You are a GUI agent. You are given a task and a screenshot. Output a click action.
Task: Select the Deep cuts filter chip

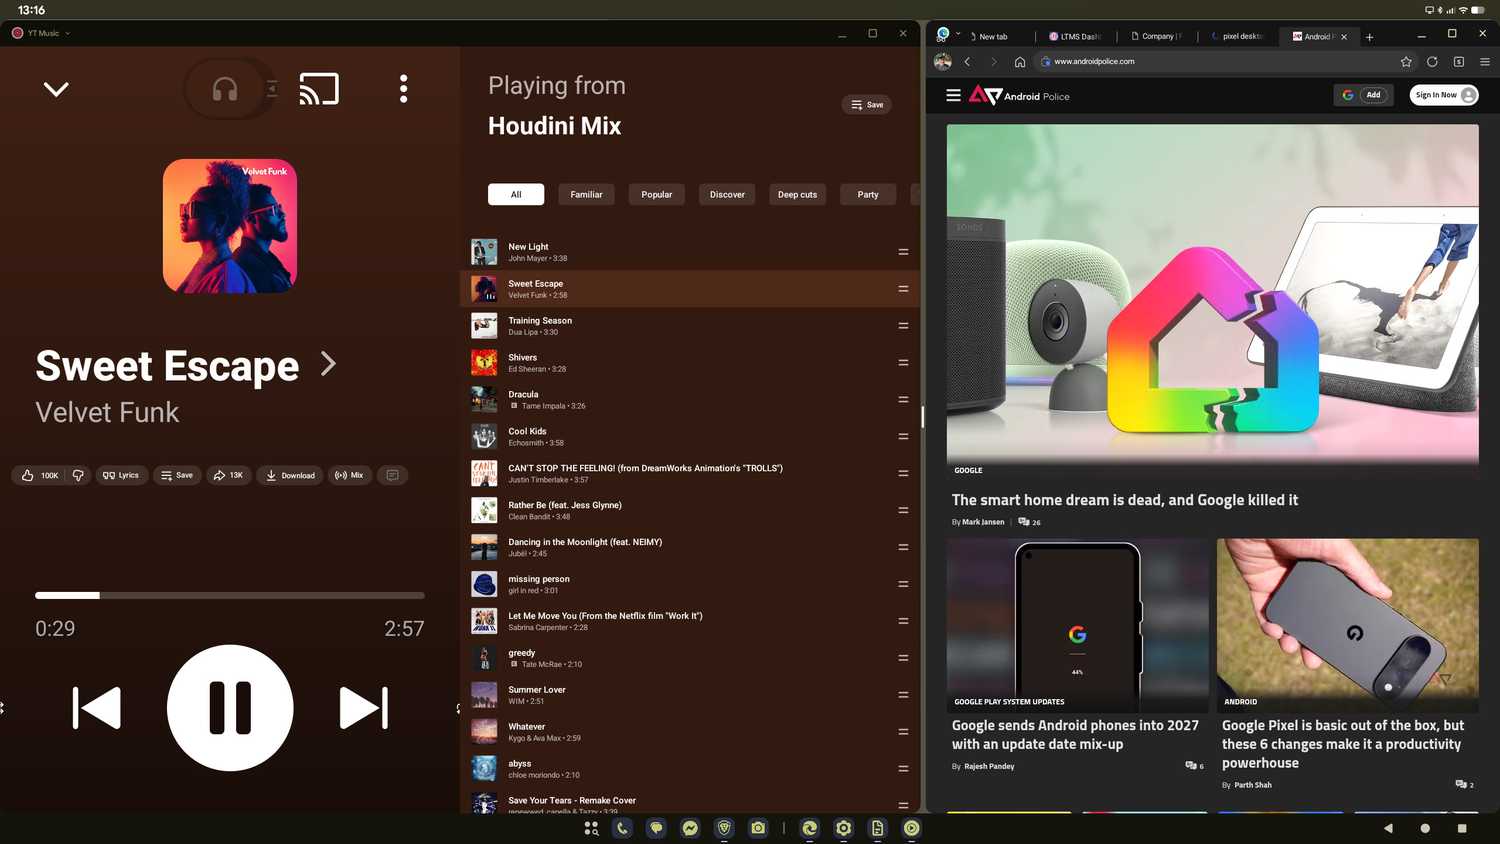pos(797,194)
